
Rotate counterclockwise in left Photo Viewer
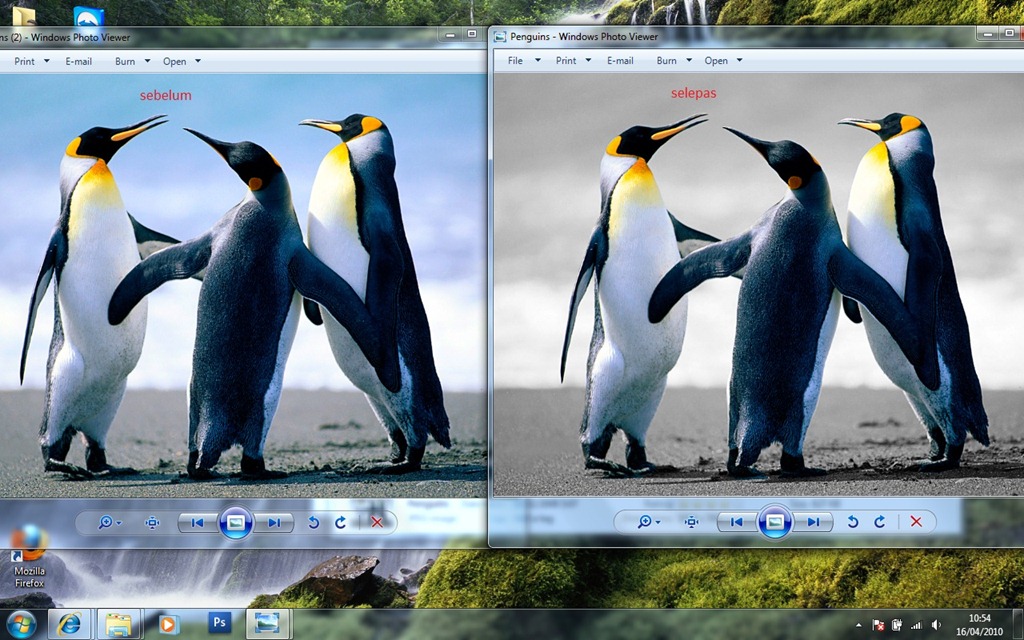pyautogui.click(x=313, y=522)
